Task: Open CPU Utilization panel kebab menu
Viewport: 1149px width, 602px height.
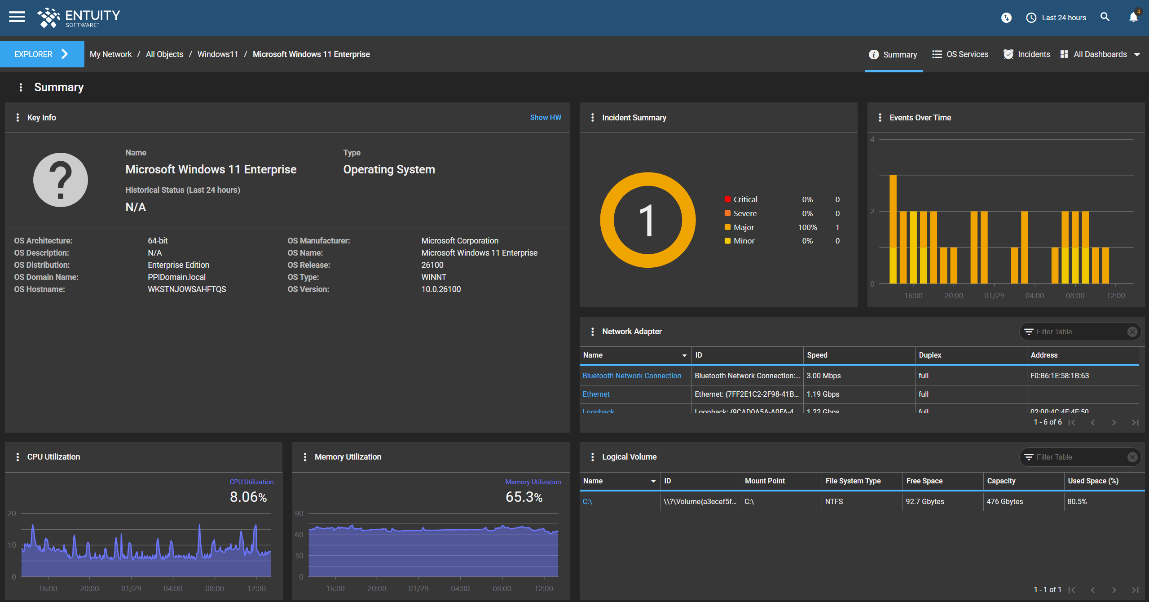Action: pyautogui.click(x=17, y=457)
